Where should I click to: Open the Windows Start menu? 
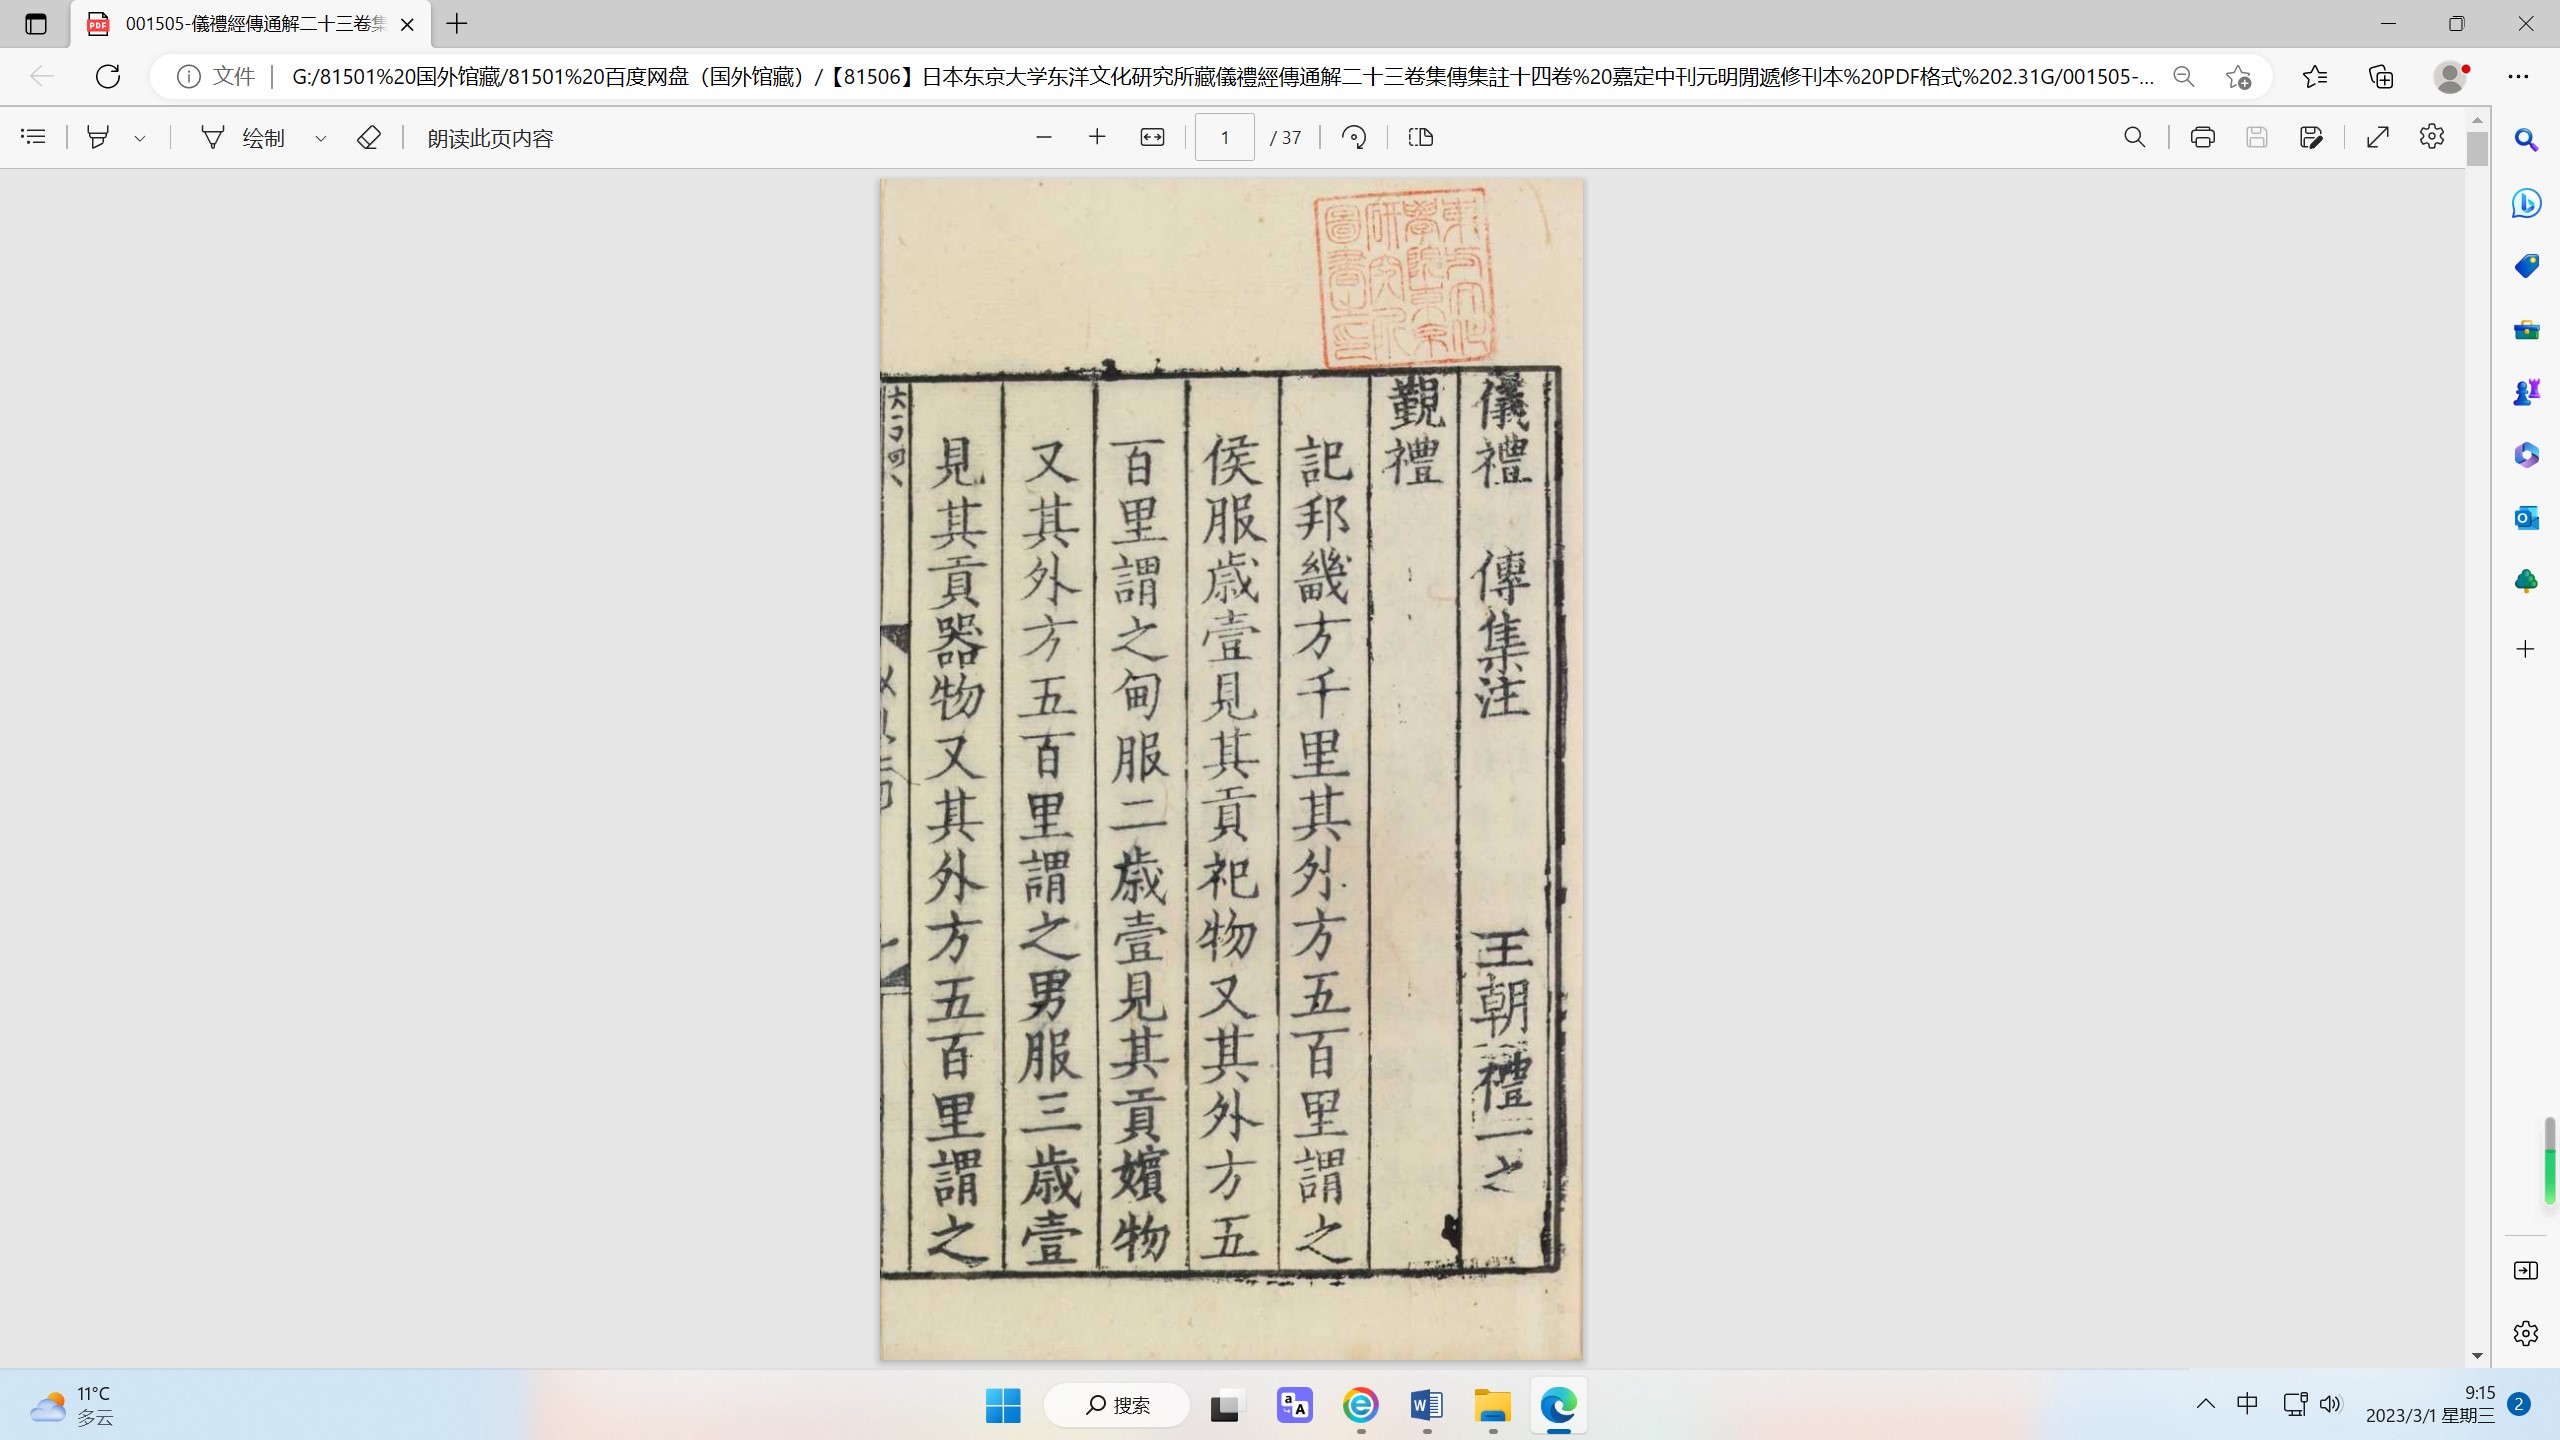1003,1405
